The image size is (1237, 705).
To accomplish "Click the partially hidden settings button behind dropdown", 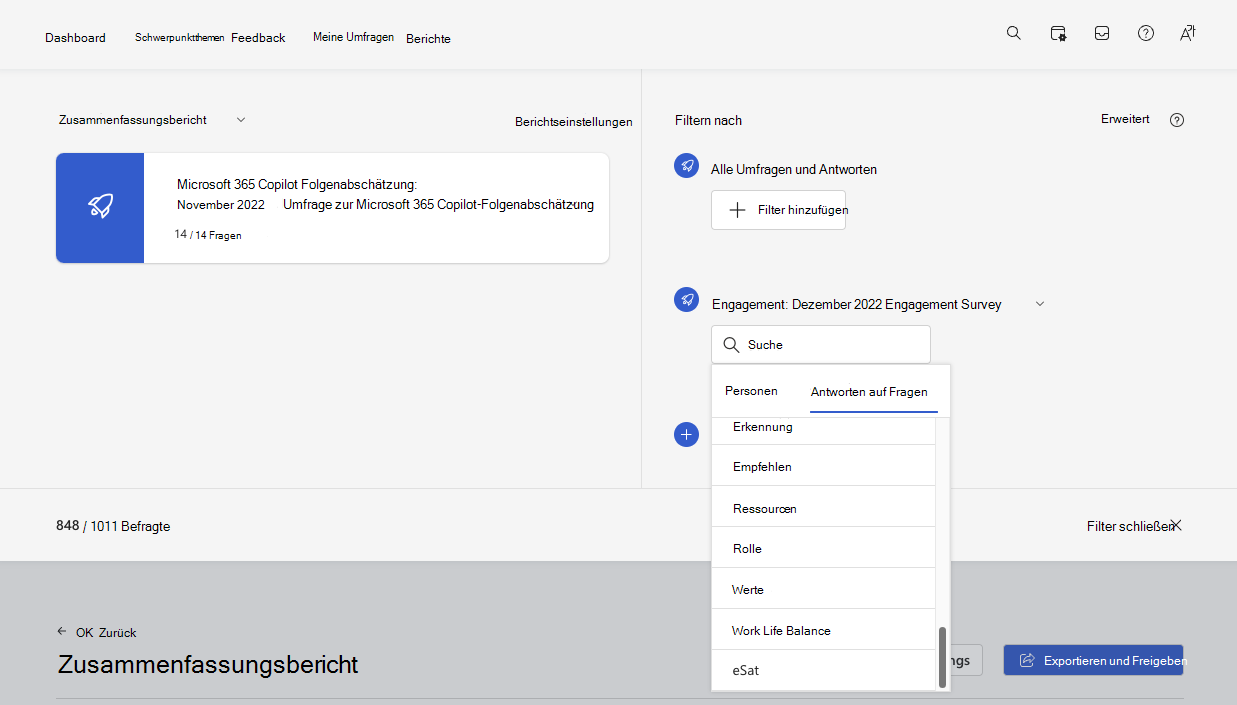I will click(x=966, y=660).
